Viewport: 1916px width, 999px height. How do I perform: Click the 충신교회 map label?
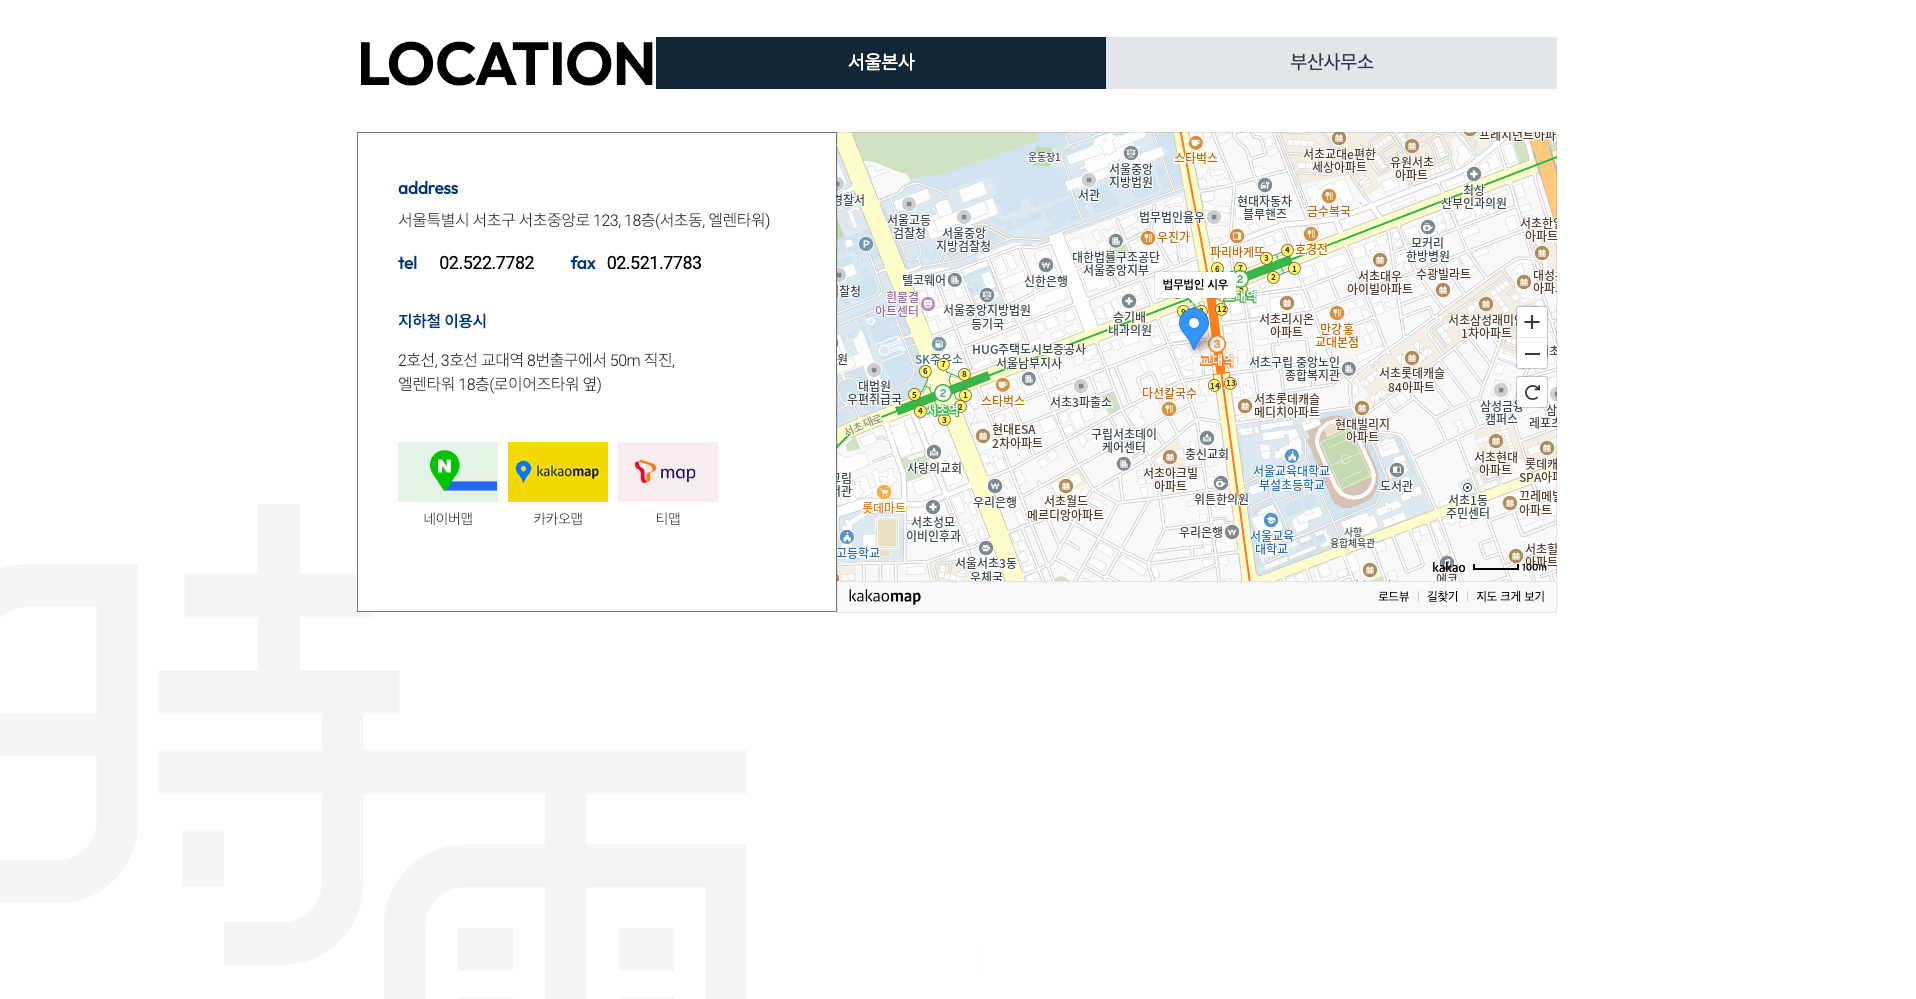1206,453
